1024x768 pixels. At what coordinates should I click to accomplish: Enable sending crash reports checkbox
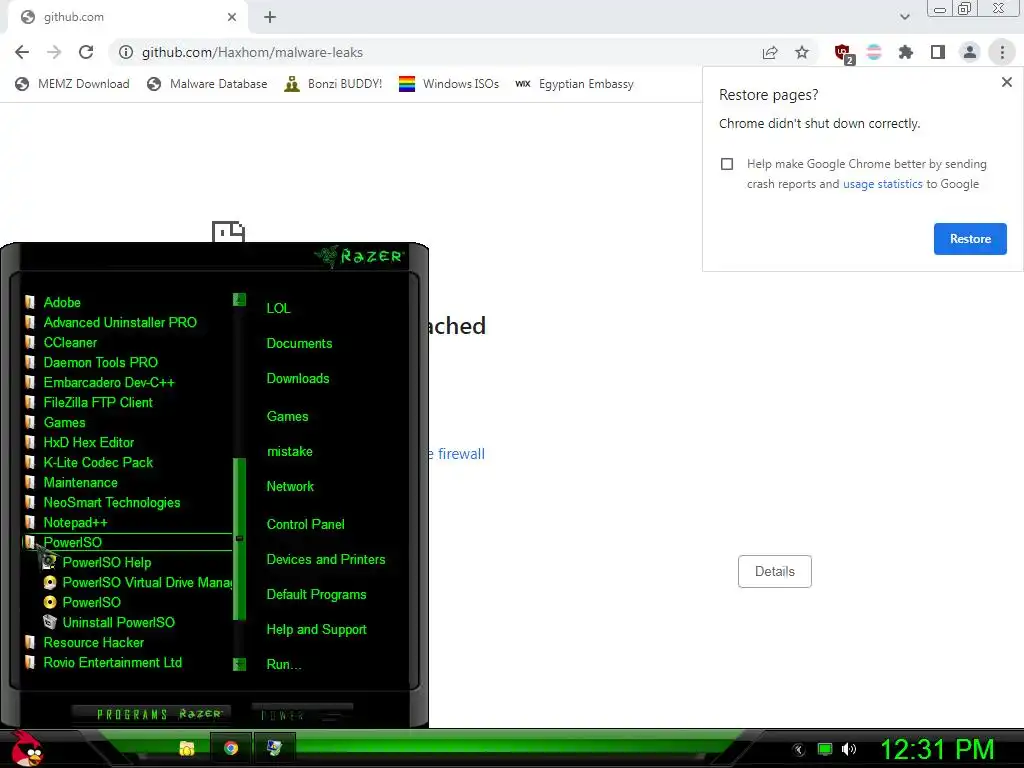click(727, 164)
